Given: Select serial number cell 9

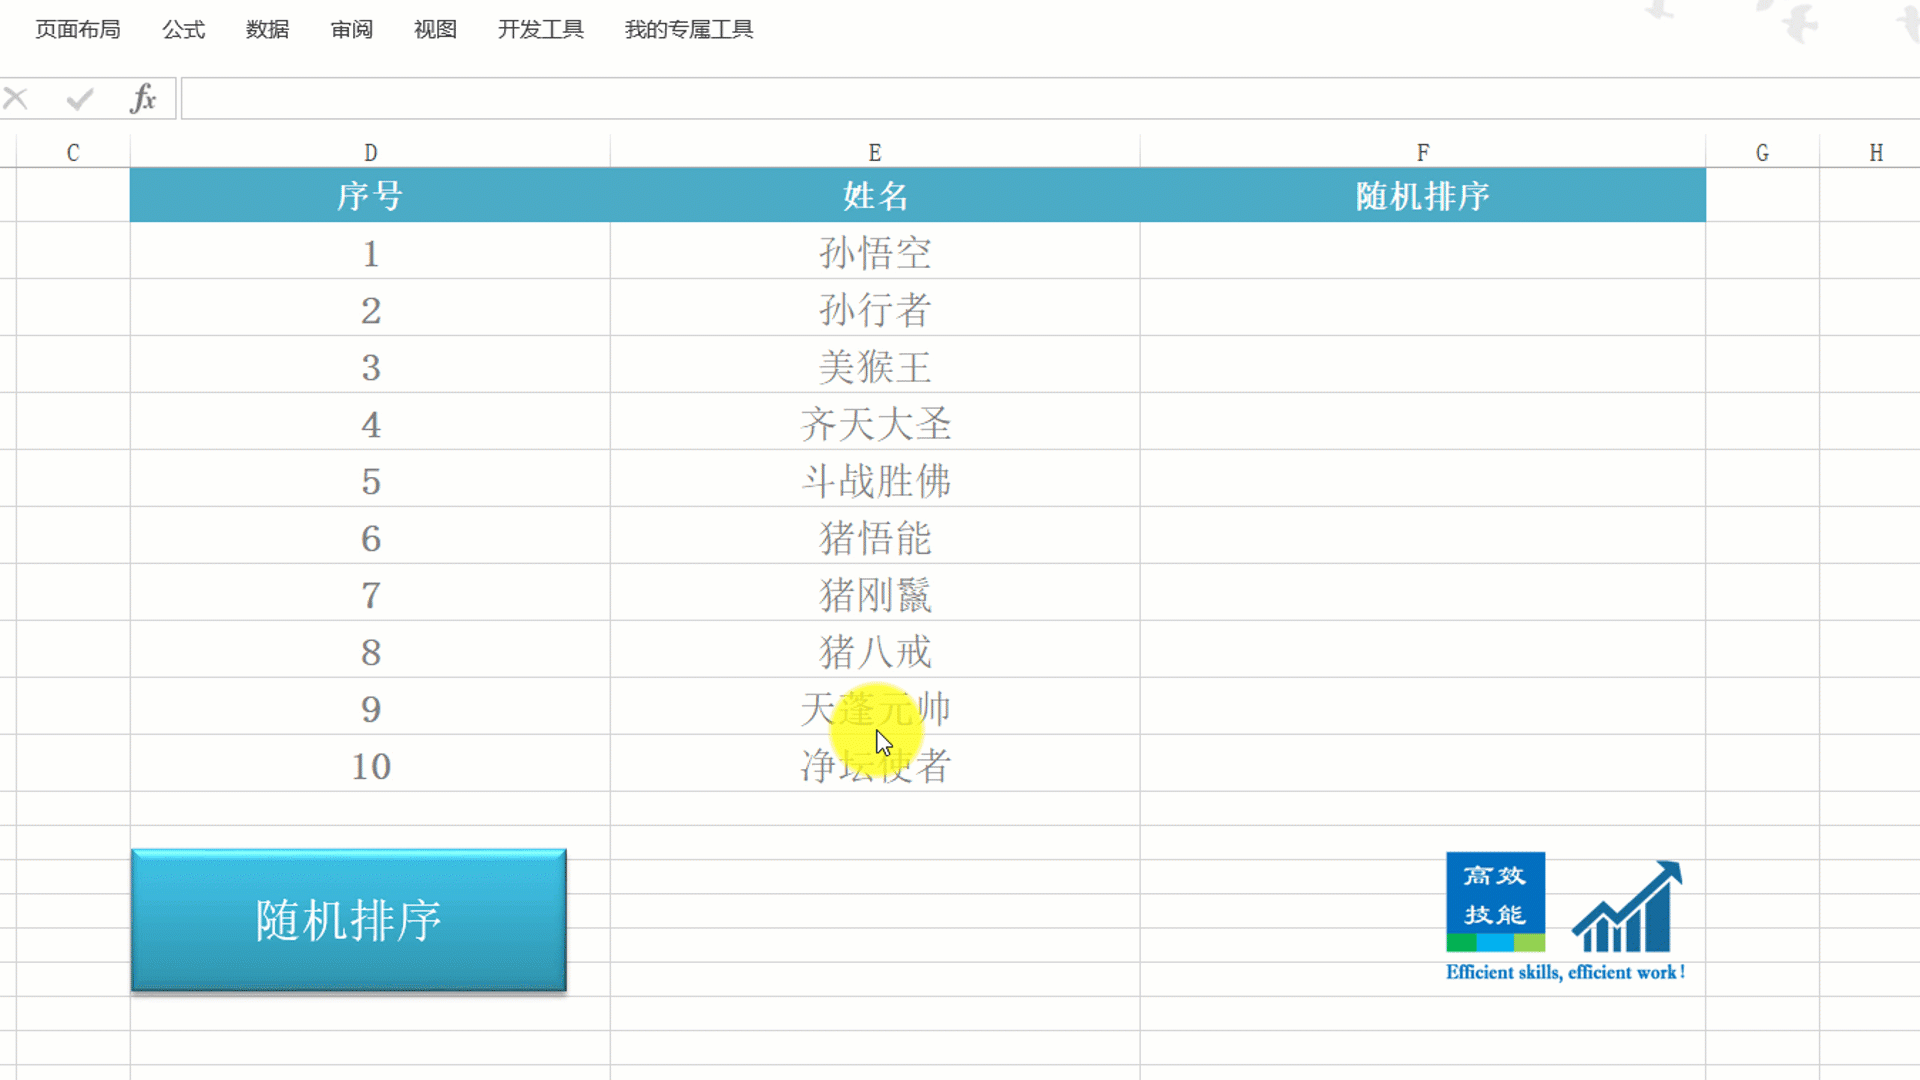Looking at the screenshot, I should click(x=370, y=708).
